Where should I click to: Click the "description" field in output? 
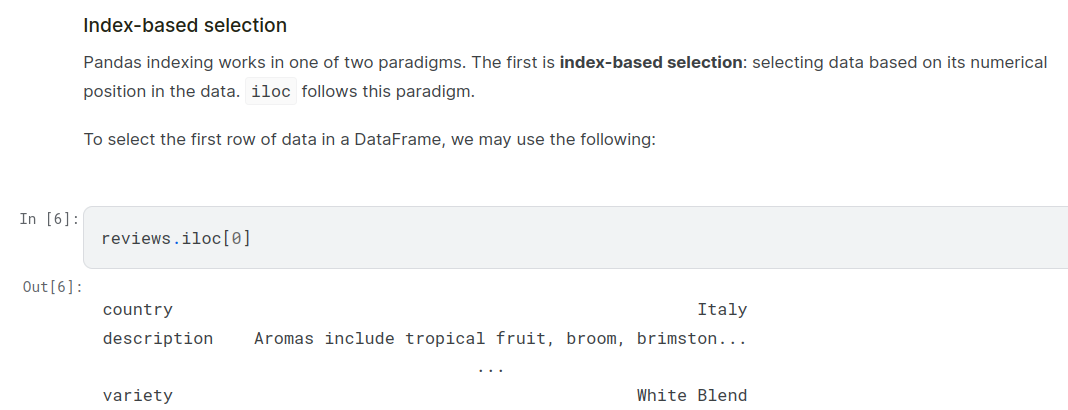point(157,339)
